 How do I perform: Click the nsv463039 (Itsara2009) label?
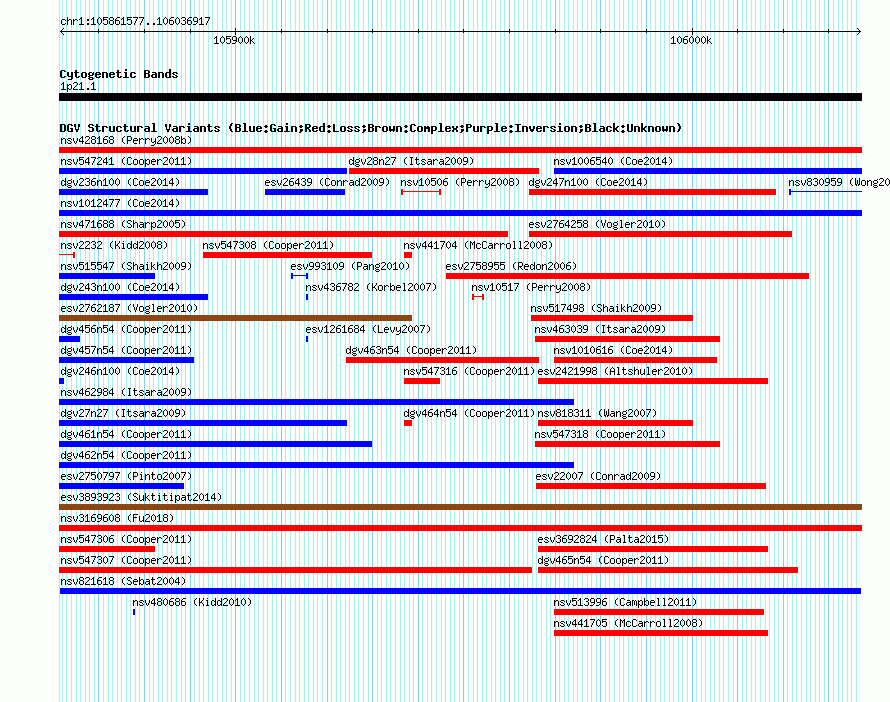[600, 329]
